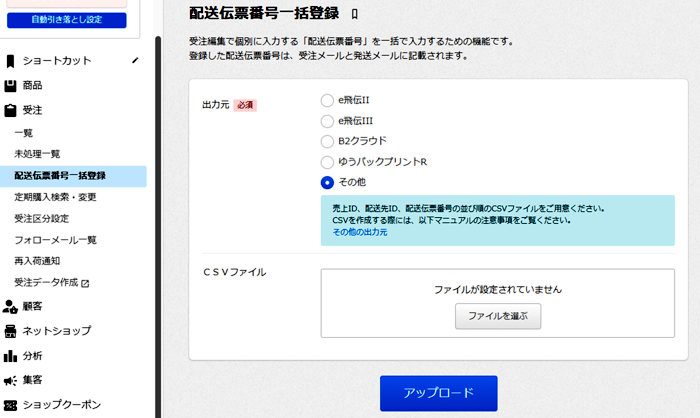Edit shortcuts with the pencil icon
The image size is (700, 418).
135,60
